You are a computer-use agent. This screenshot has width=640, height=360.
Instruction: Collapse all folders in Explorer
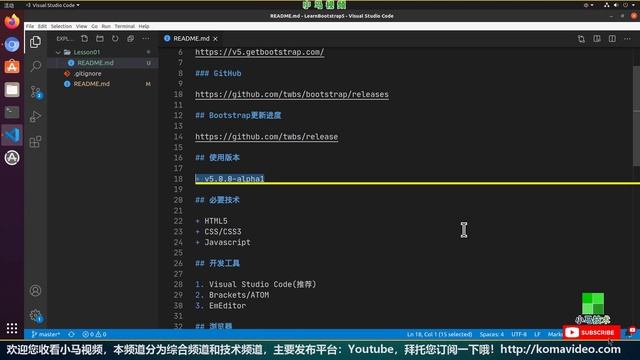coord(130,39)
